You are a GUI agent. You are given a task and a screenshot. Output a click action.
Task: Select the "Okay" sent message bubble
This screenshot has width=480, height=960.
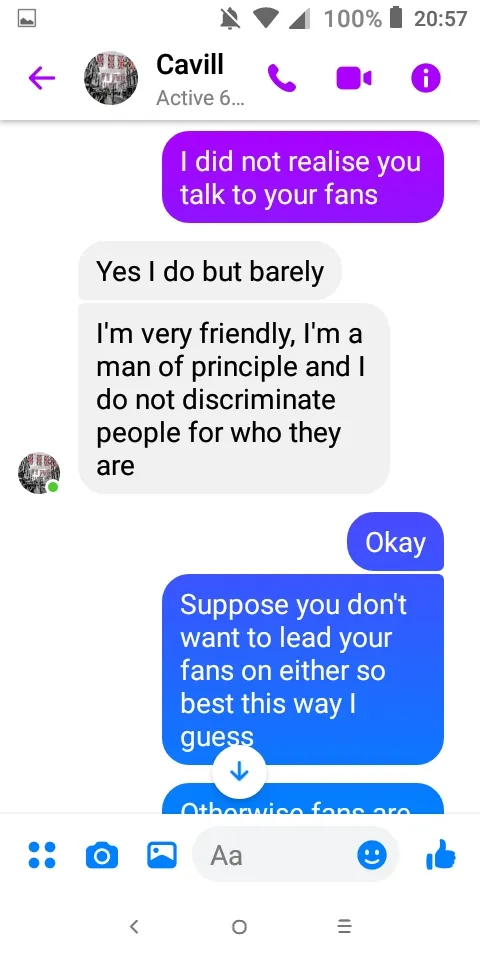pyautogui.click(x=396, y=542)
